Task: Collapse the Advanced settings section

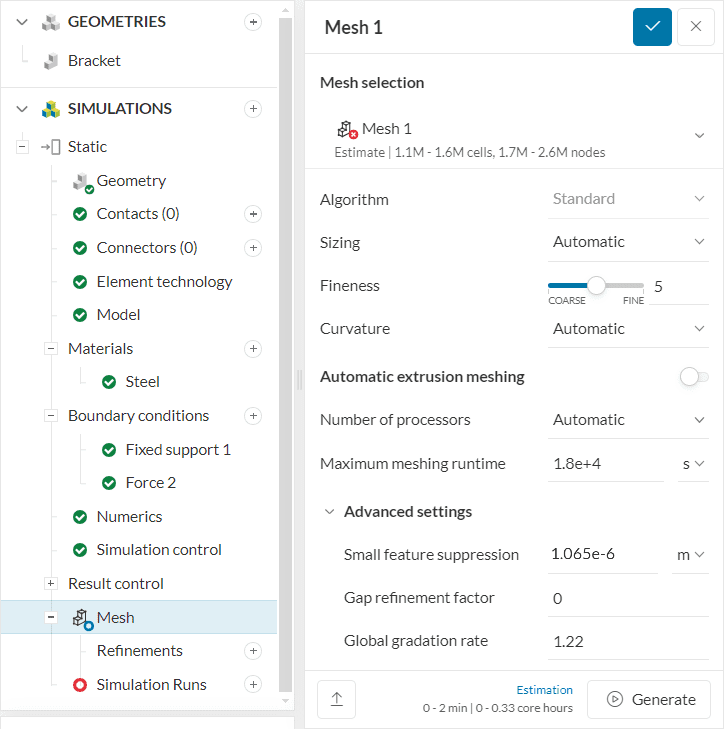Action: (x=329, y=512)
